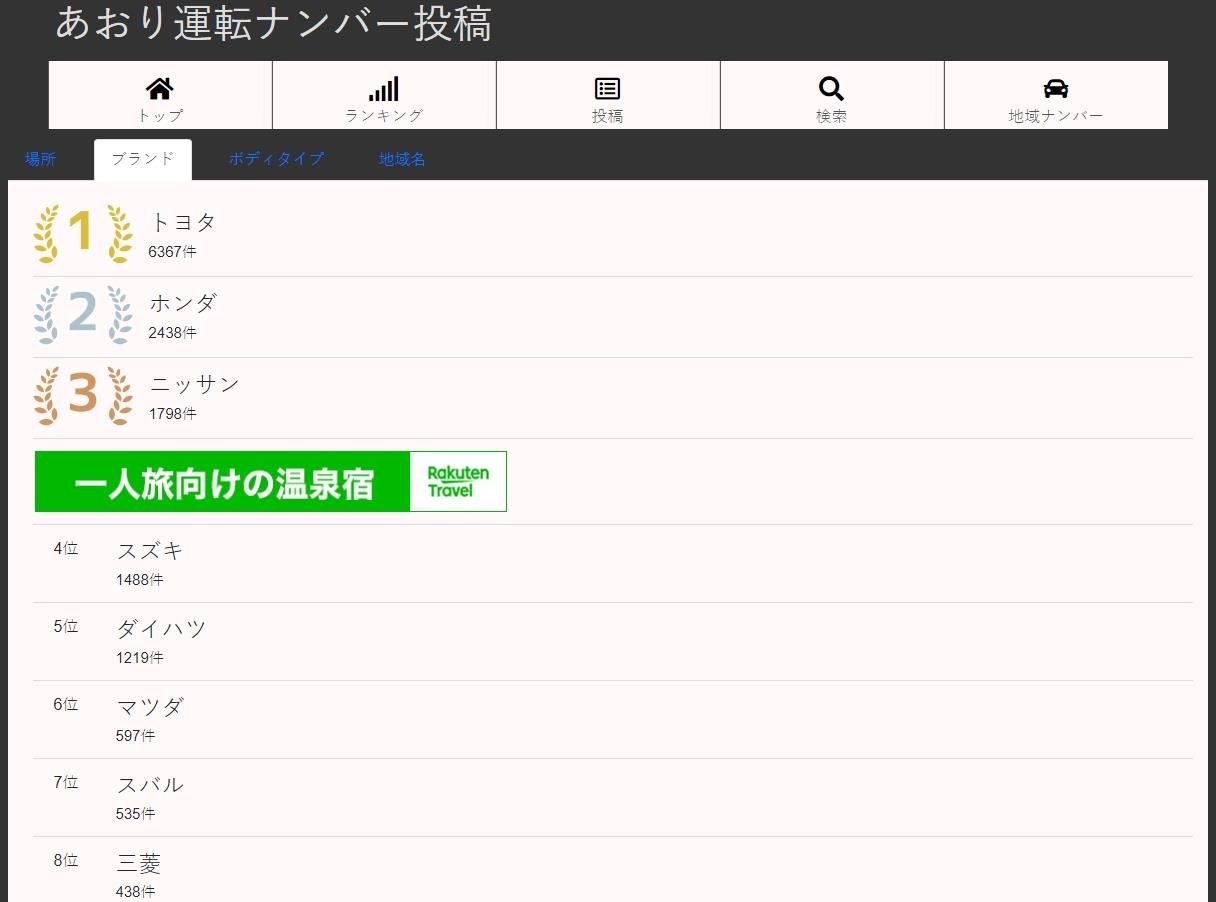Open the ホンダ brand entry
This screenshot has height=902, width=1216.
coord(183,303)
